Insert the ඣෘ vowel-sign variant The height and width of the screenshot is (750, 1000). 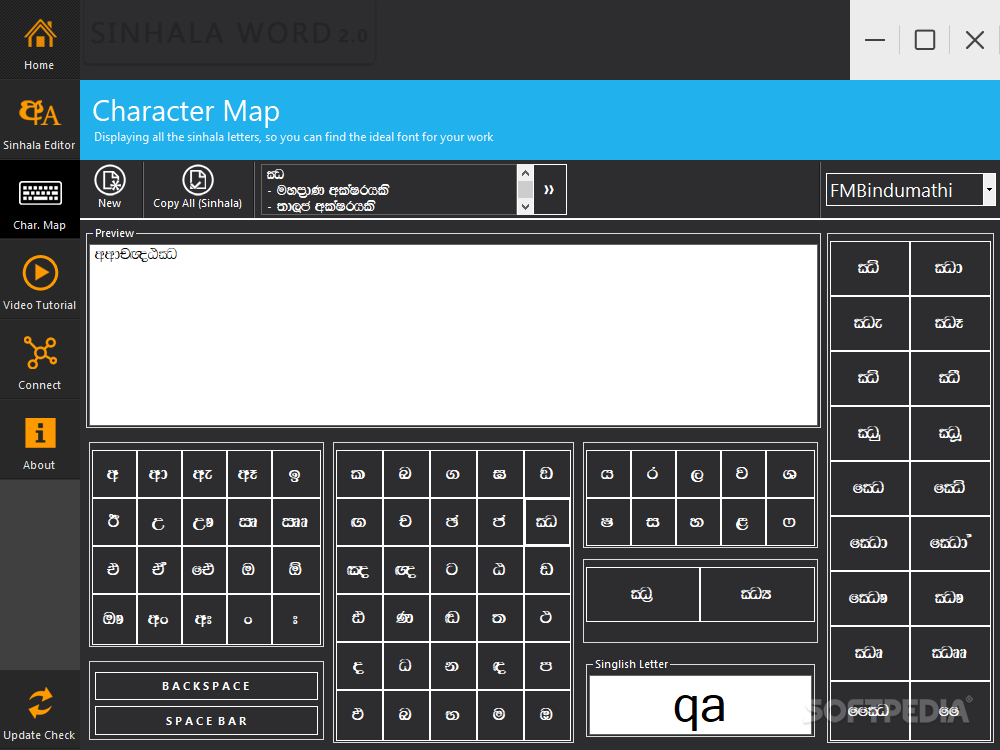[869, 652]
